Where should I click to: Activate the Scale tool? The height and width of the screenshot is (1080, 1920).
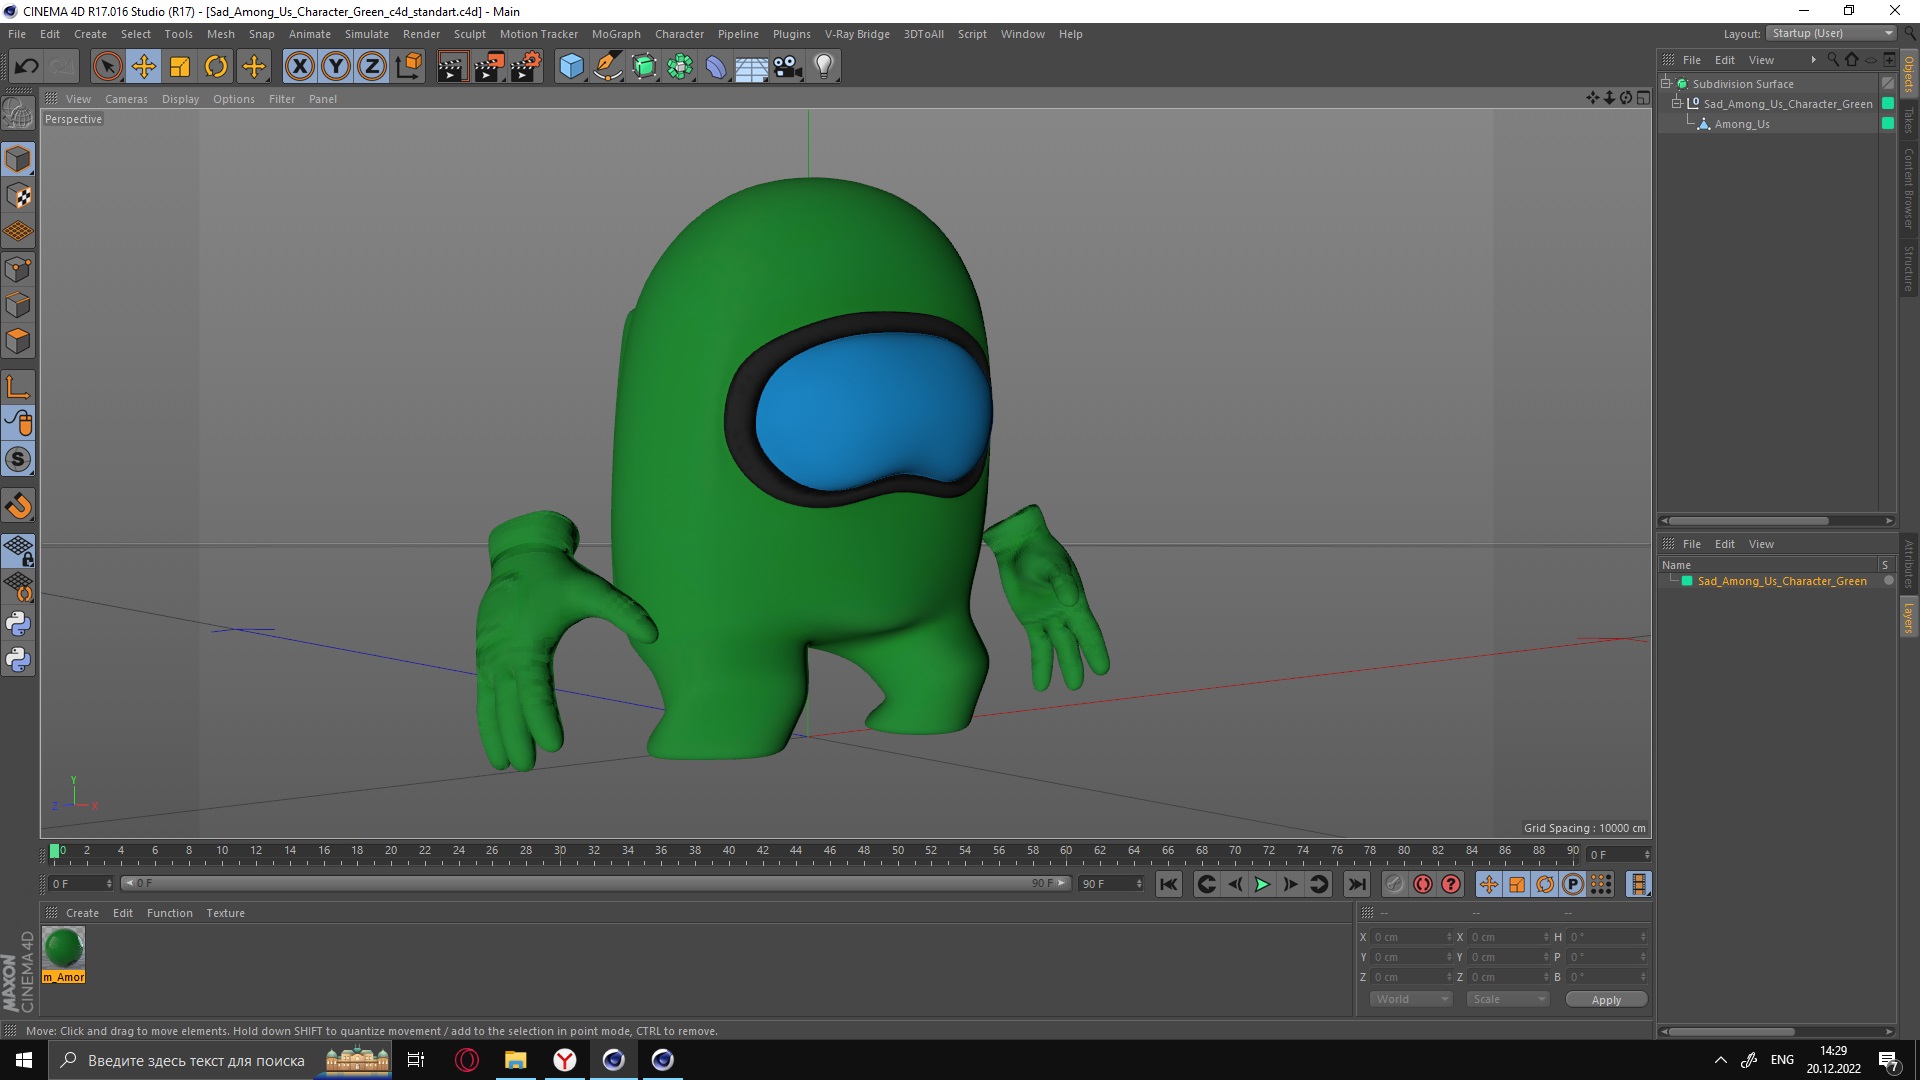pyautogui.click(x=180, y=67)
